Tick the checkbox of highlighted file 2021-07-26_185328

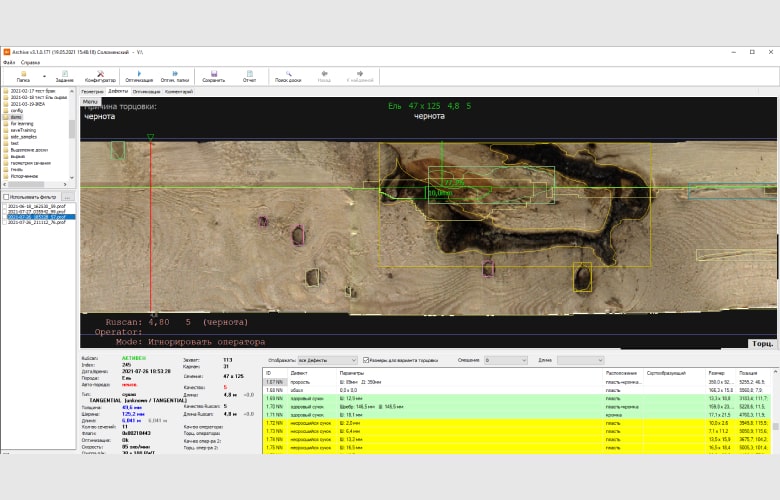[5, 217]
